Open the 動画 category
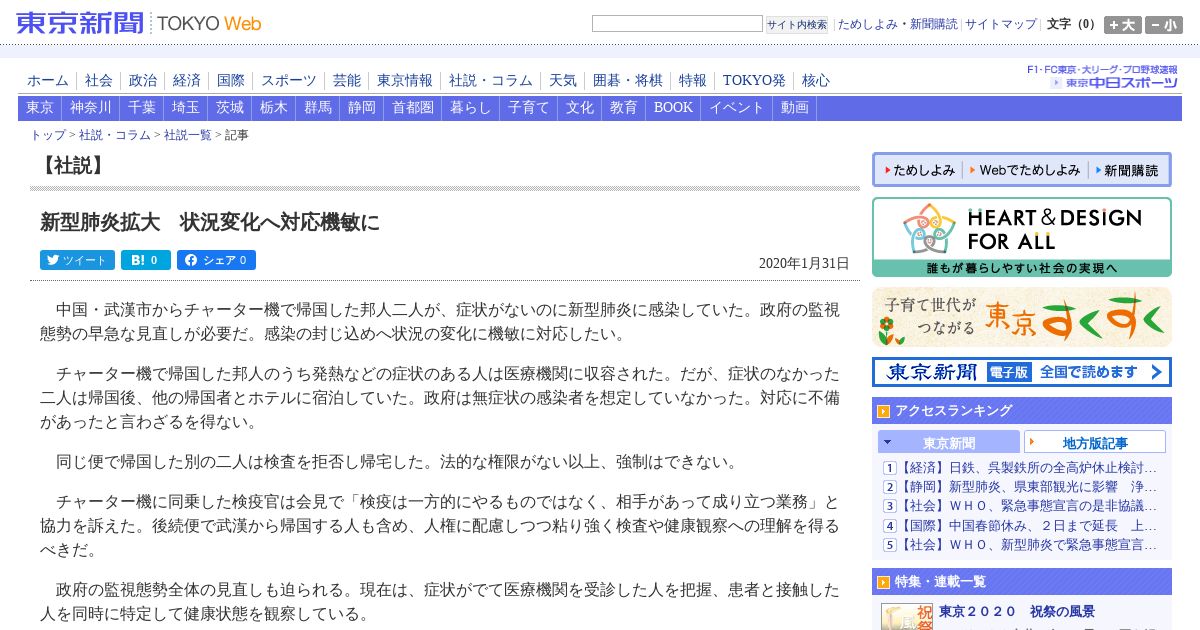This screenshot has height=630, width=1200. (x=795, y=108)
